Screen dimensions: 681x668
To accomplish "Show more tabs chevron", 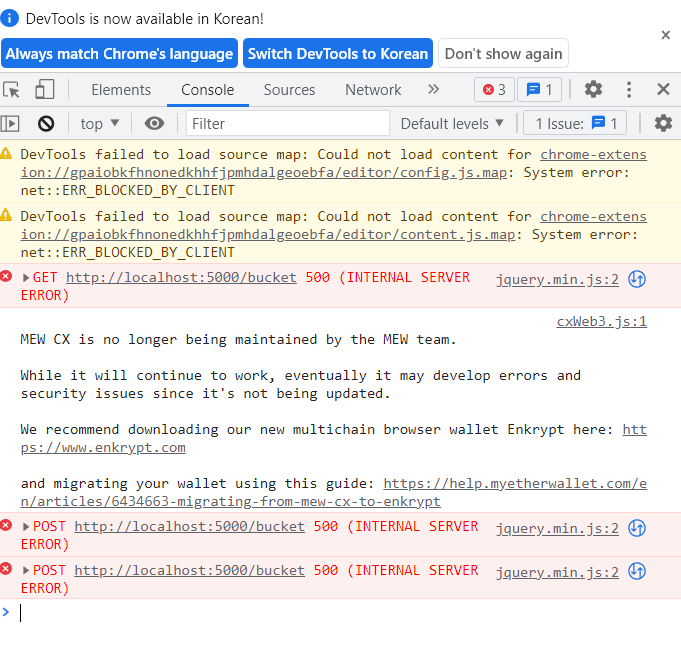I will 433,89.
